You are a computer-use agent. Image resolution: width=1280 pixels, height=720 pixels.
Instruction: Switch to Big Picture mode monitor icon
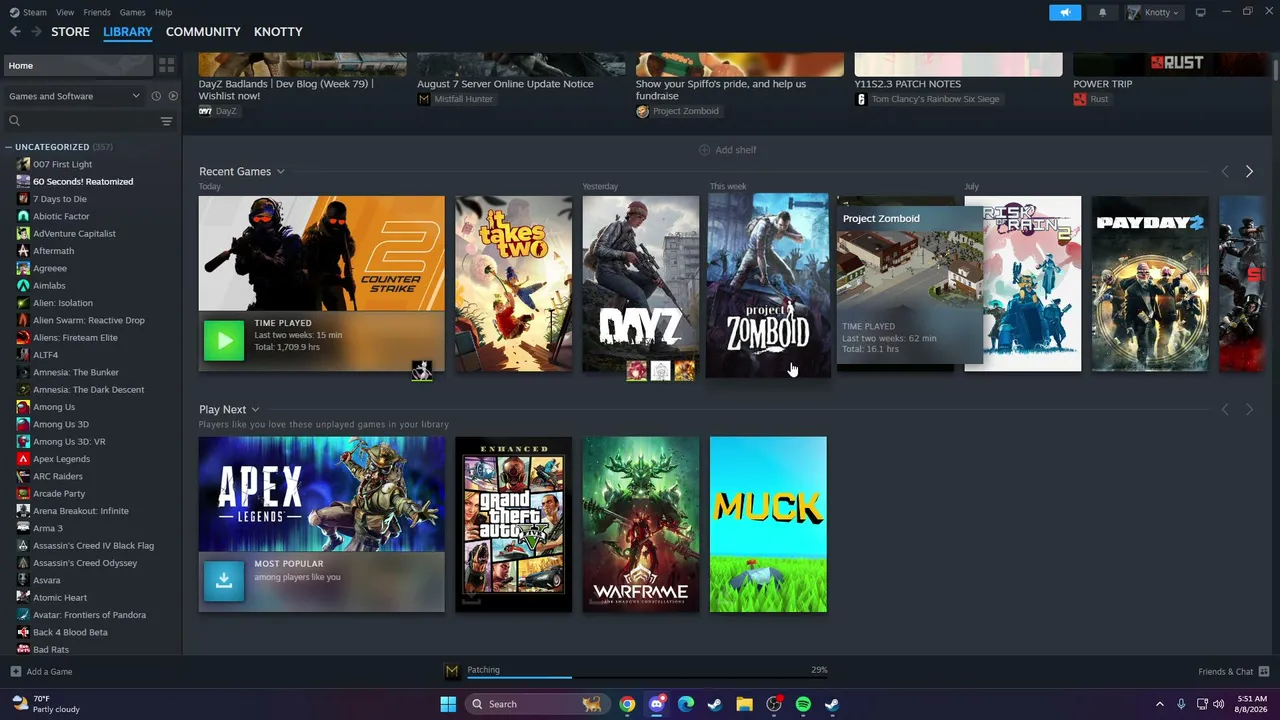1201,12
